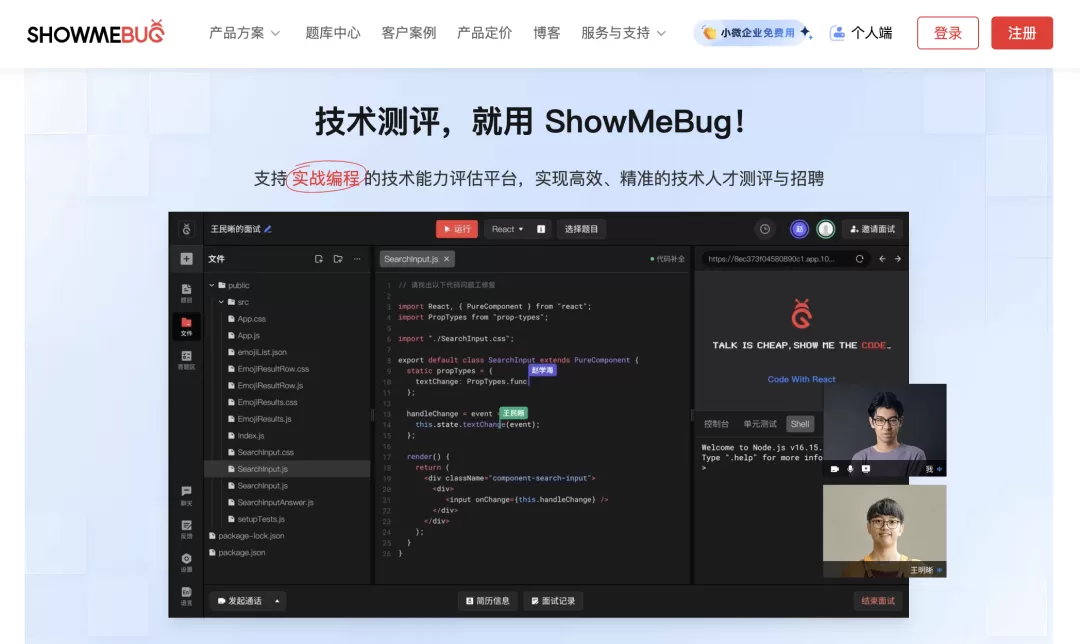Collapse the src folder
Viewport: 1080px width, 644px height.
pos(221,302)
